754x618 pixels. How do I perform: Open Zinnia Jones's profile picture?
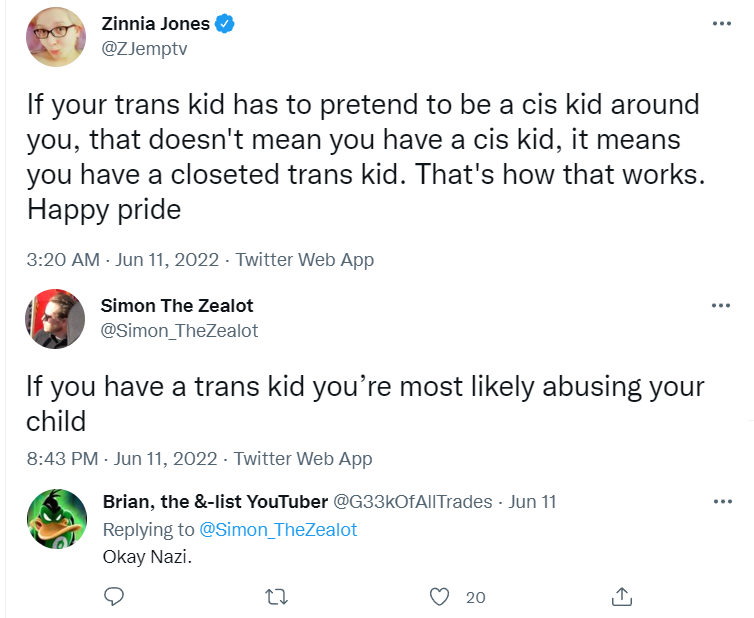(56, 37)
